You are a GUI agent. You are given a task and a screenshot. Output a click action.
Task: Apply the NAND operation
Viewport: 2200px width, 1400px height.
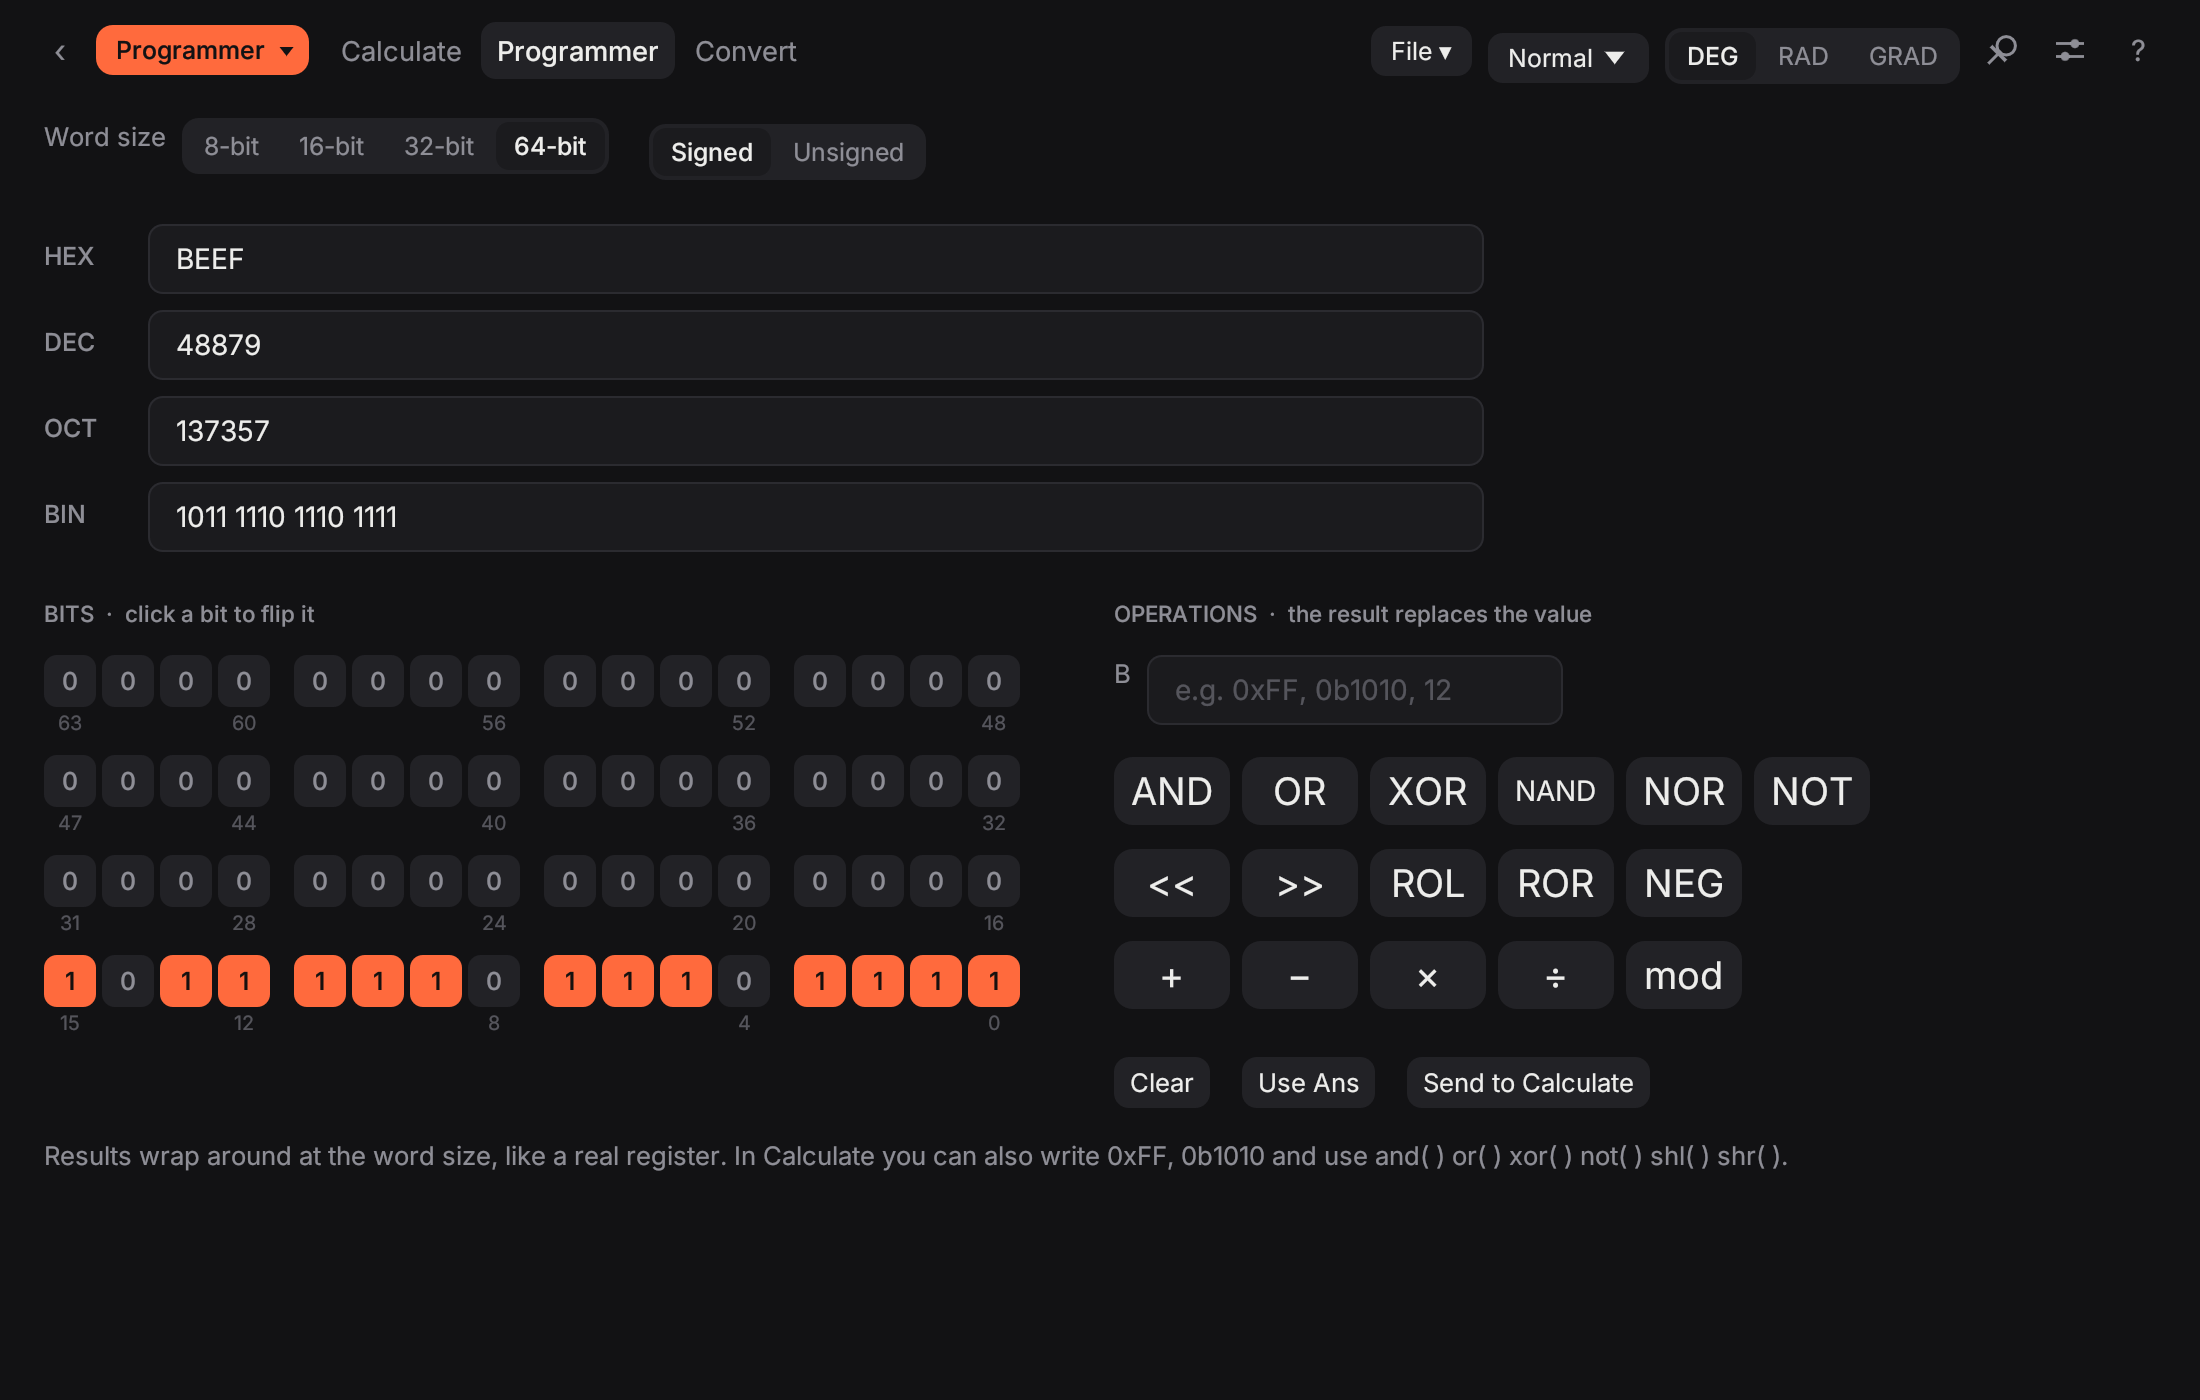pos(1556,792)
